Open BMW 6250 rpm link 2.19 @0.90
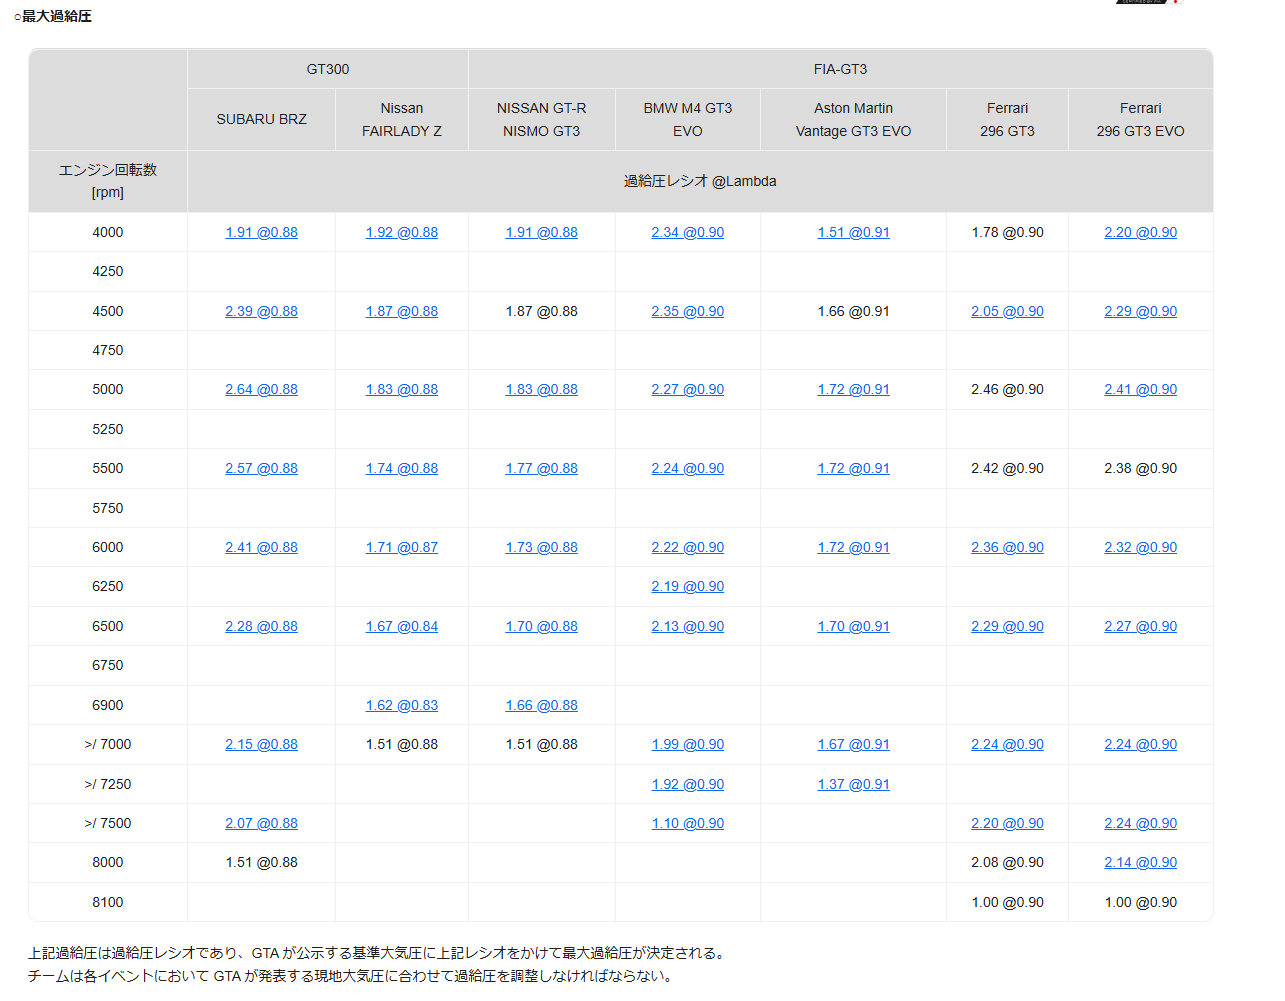 point(687,586)
